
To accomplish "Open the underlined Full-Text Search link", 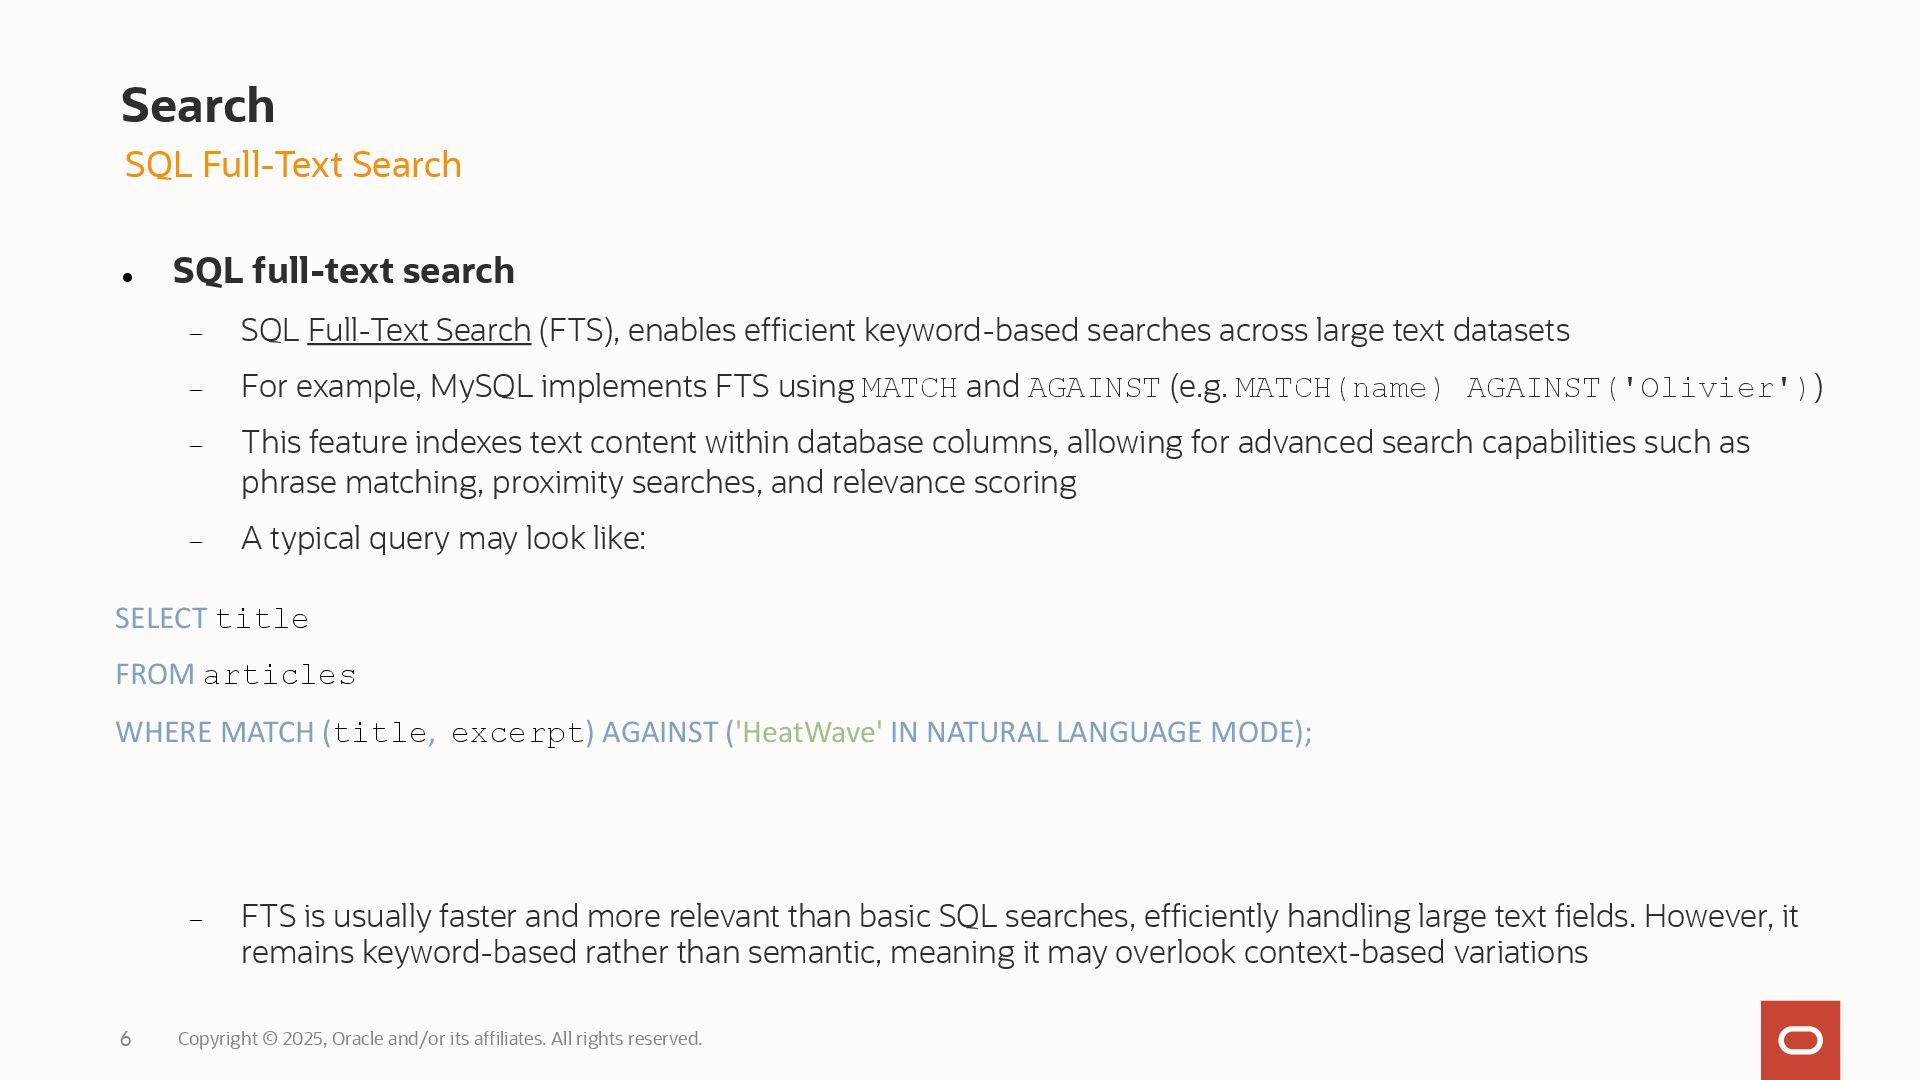I will 418,330.
